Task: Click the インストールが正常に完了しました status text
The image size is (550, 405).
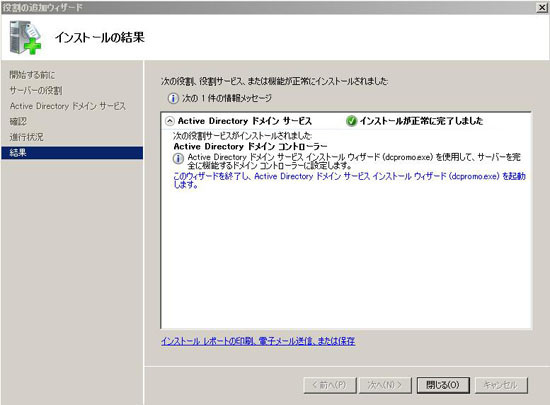Action: 421,121
